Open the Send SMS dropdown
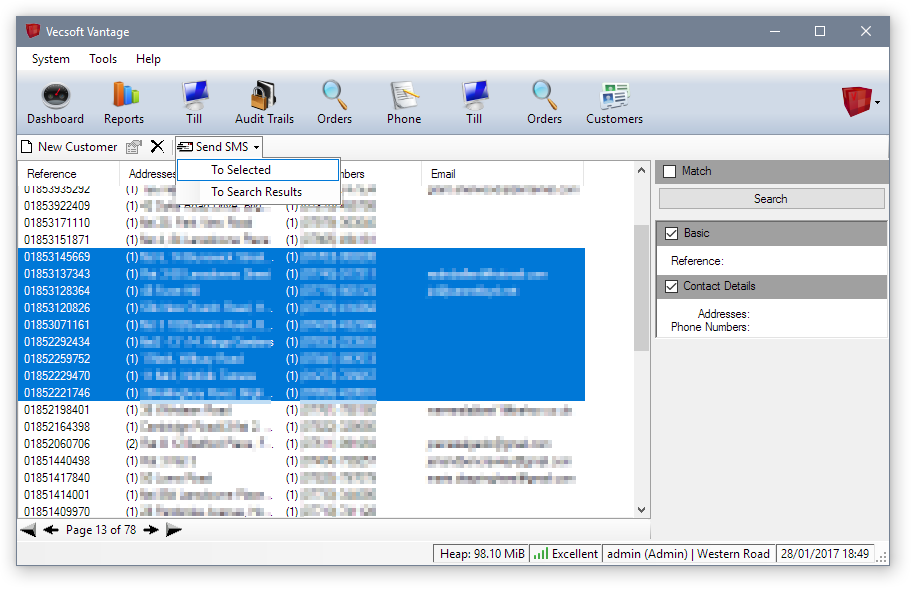The width and height of the screenshot is (914, 591). [x=220, y=147]
